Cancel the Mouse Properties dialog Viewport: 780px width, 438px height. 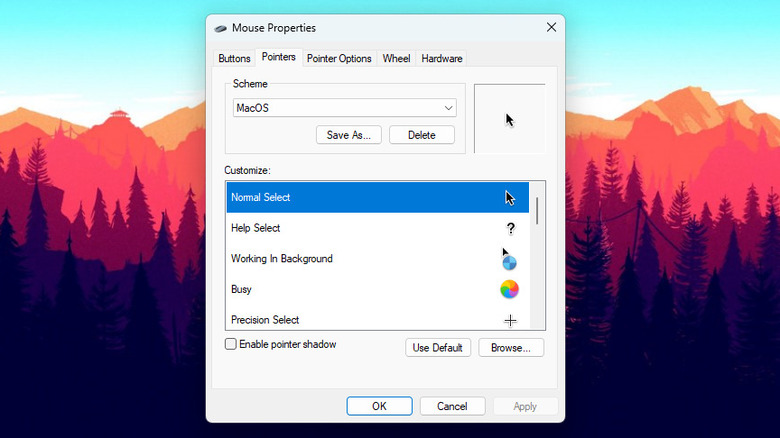tap(452, 406)
